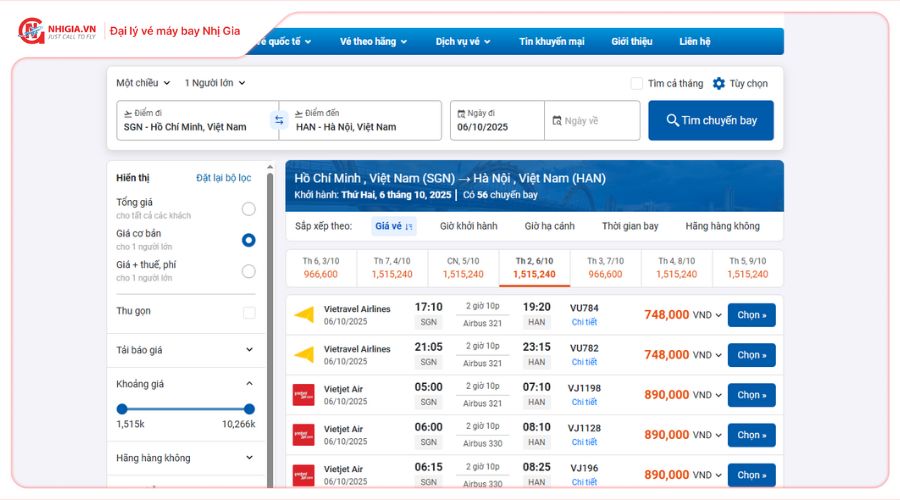Select the Th 6, 3/10 date tab
Screen dimensions: 900x500
(321, 268)
